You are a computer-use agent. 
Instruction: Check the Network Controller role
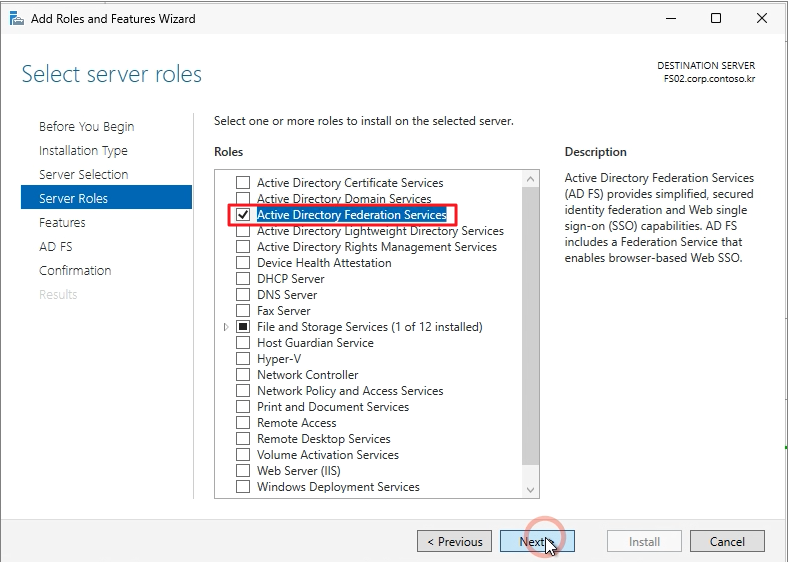[243, 375]
